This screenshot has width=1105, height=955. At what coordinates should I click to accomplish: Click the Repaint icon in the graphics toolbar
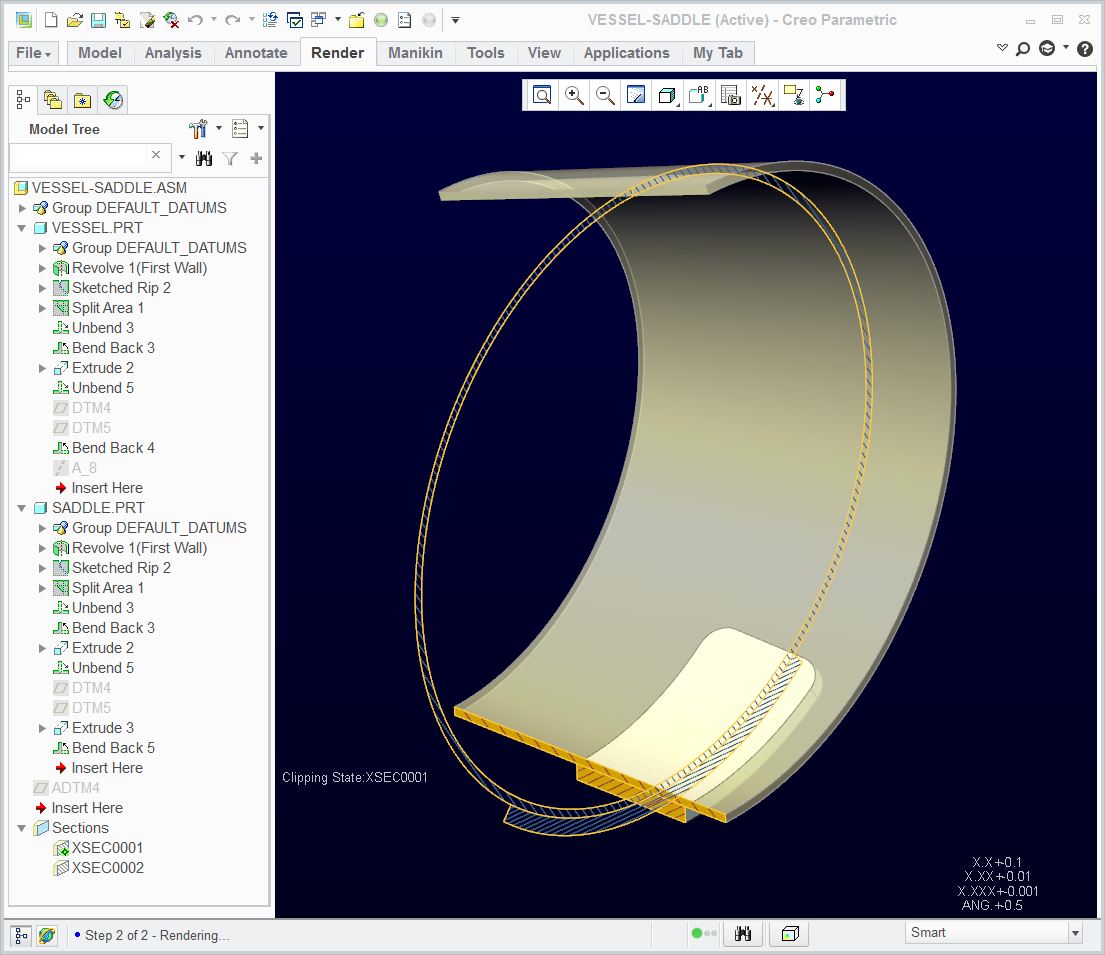(636, 95)
